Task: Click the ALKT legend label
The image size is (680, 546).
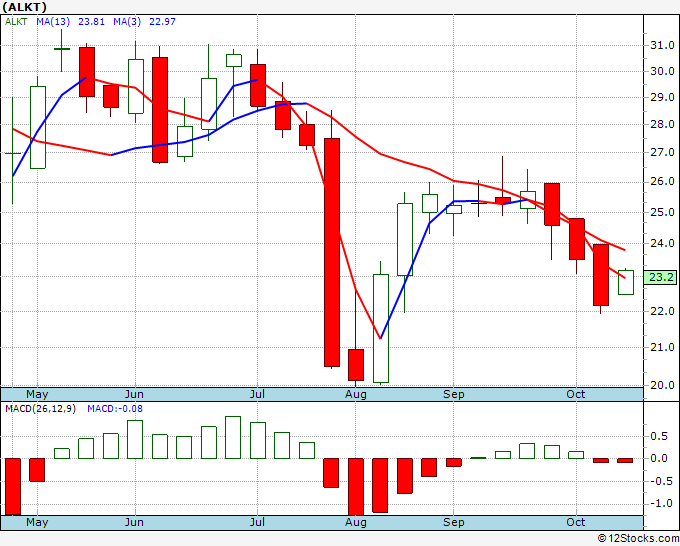Action: click(16, 22)
